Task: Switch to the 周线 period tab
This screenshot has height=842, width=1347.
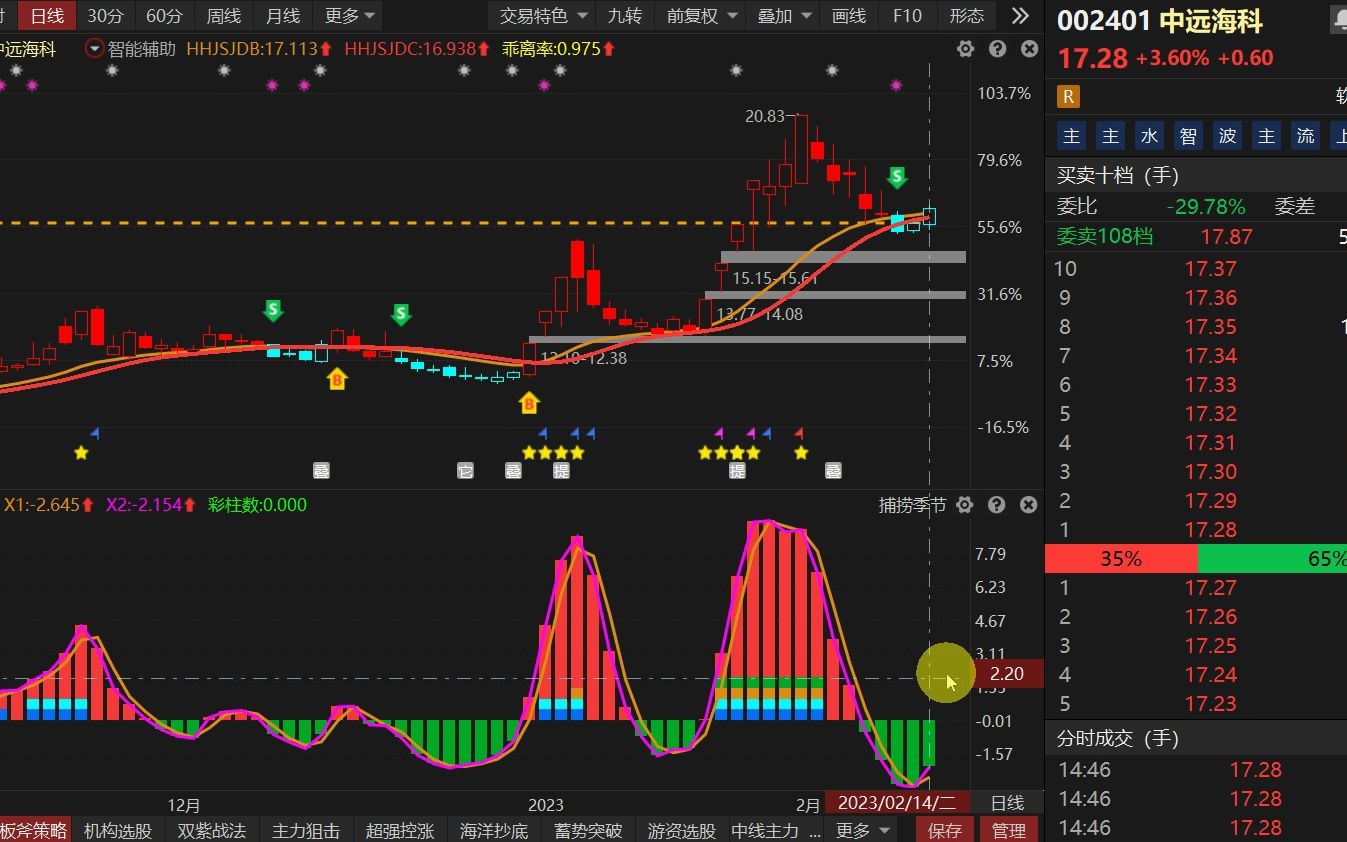Action: [224, 16]
